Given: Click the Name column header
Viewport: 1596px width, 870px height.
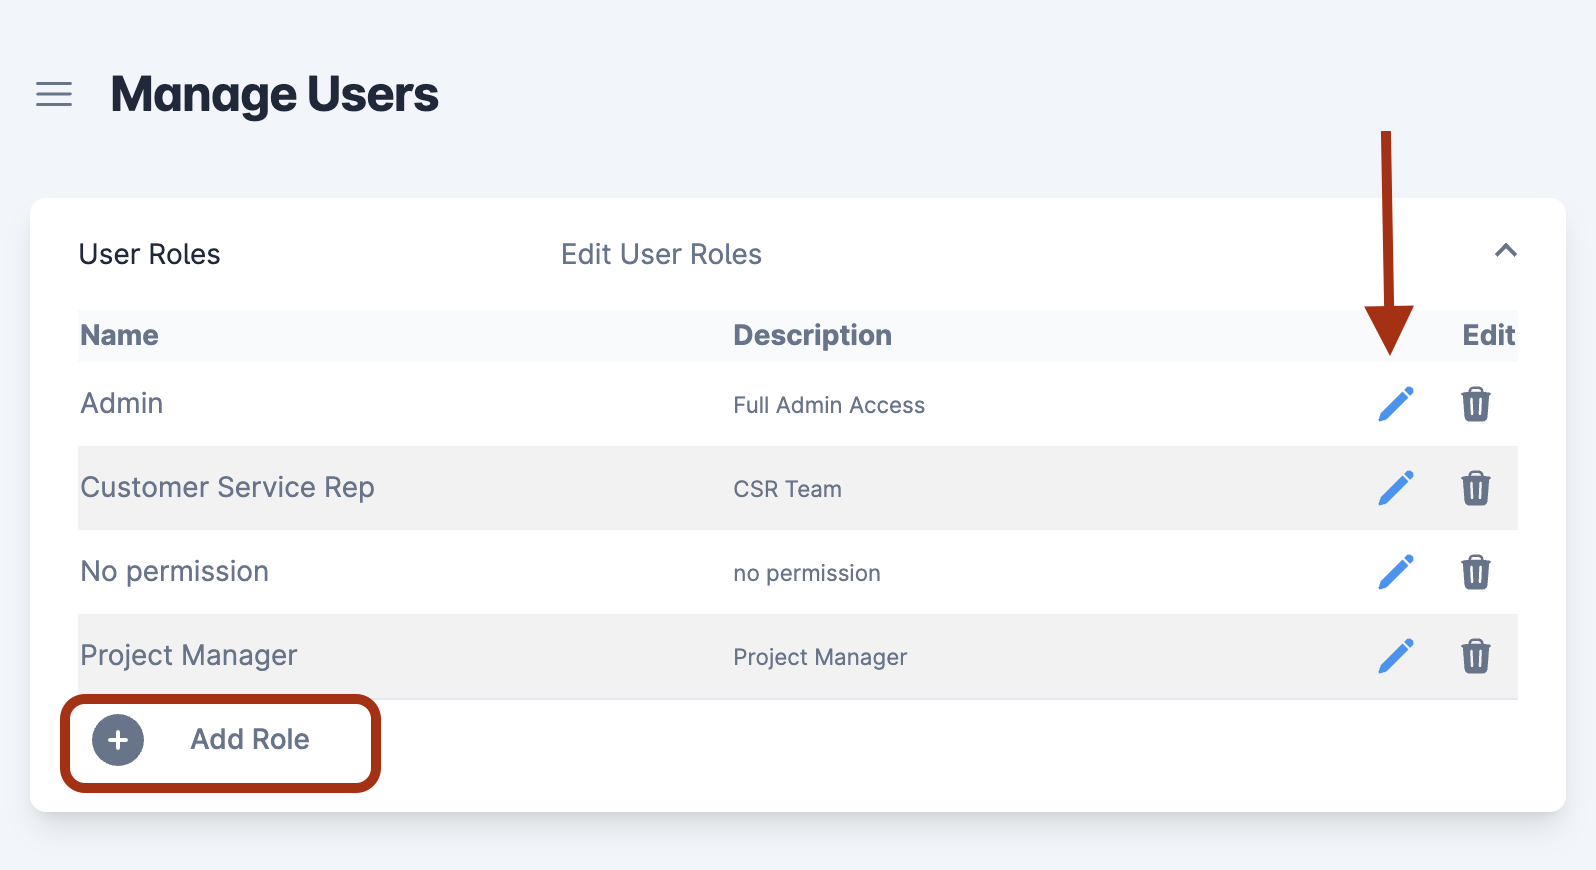Looking at the screenshot, I should (x=119, y=335).
